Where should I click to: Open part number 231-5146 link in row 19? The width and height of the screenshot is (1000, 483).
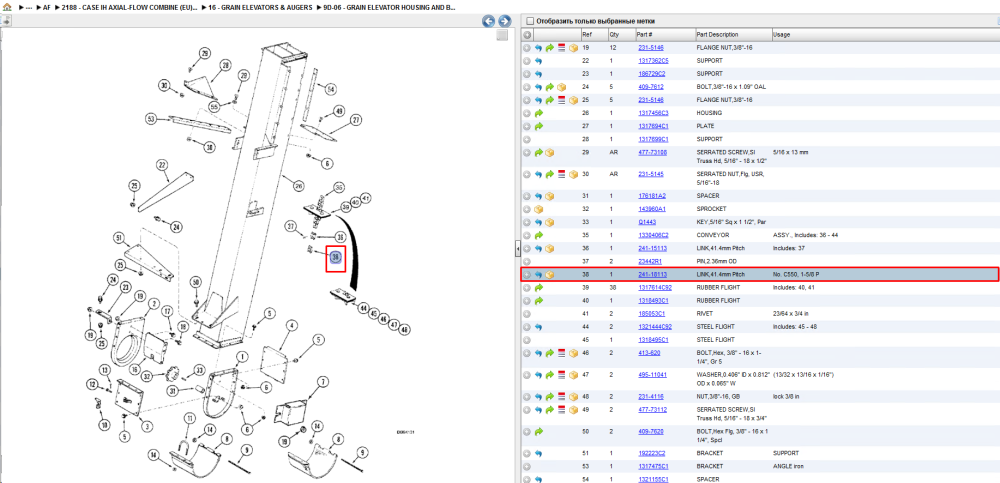pyautogui.click(x=651, y=48)
